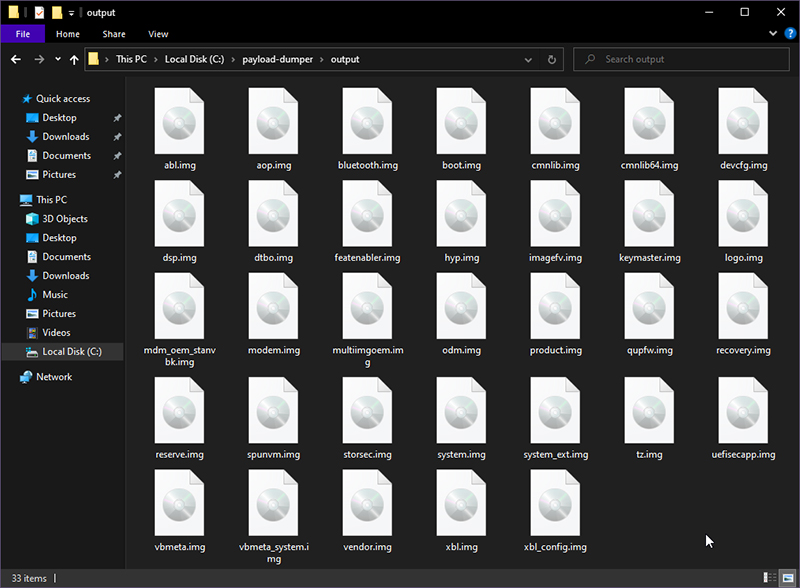Screen dimensions: 800x588
Task: Refresh the output folder view
Action: (x=551, y=59)
